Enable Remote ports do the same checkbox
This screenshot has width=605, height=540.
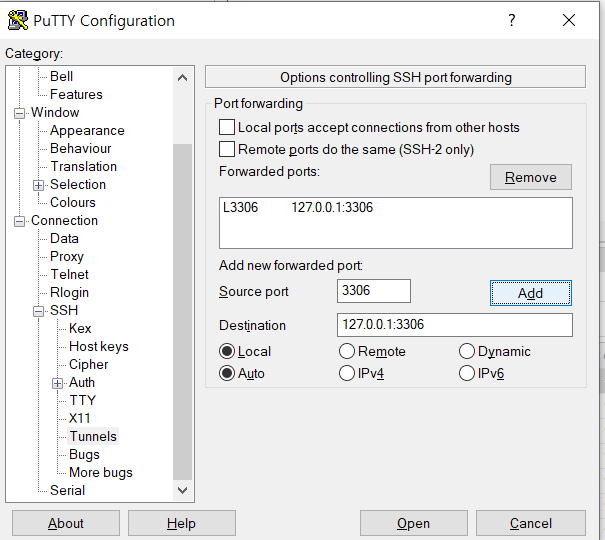pyautogui.click(x=227, y=149)
